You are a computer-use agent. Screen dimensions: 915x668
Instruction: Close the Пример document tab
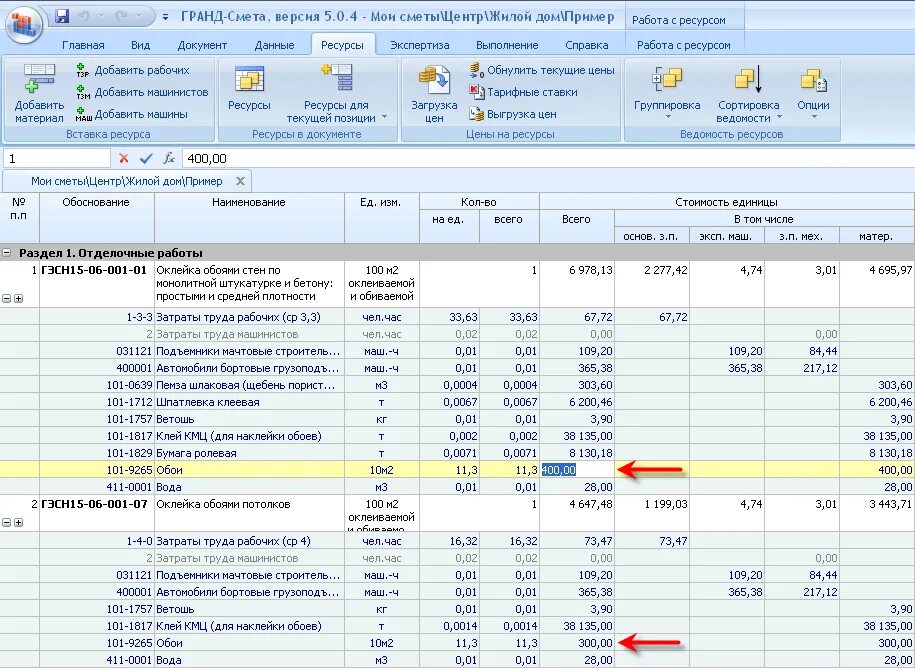[x=240, y=181]
